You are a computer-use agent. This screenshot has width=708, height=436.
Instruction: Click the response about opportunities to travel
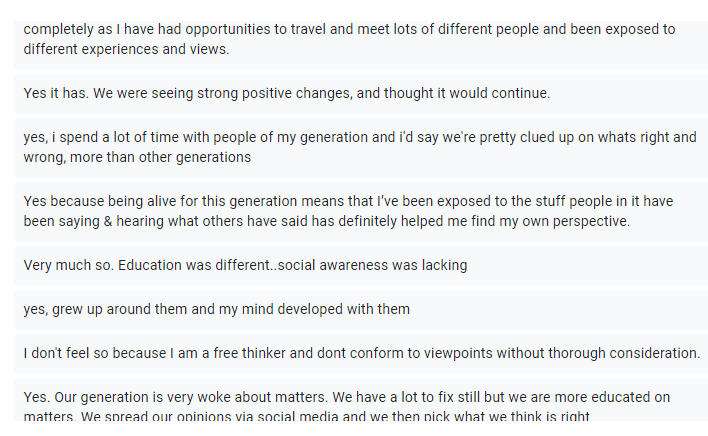click(360, 38)
